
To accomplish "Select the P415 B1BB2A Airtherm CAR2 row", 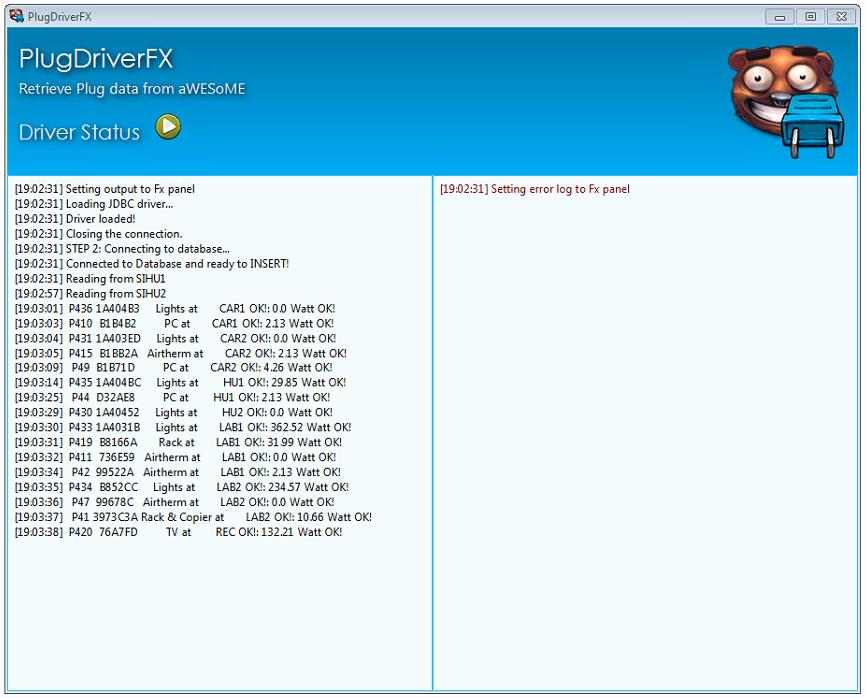I will (x=181, y=353).
